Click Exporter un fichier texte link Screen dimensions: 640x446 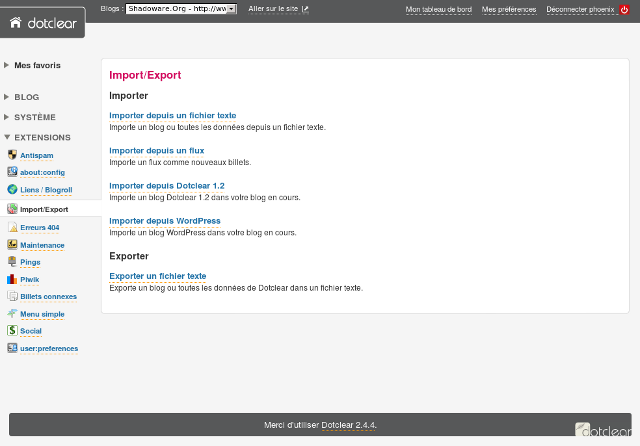coord(158,276)
